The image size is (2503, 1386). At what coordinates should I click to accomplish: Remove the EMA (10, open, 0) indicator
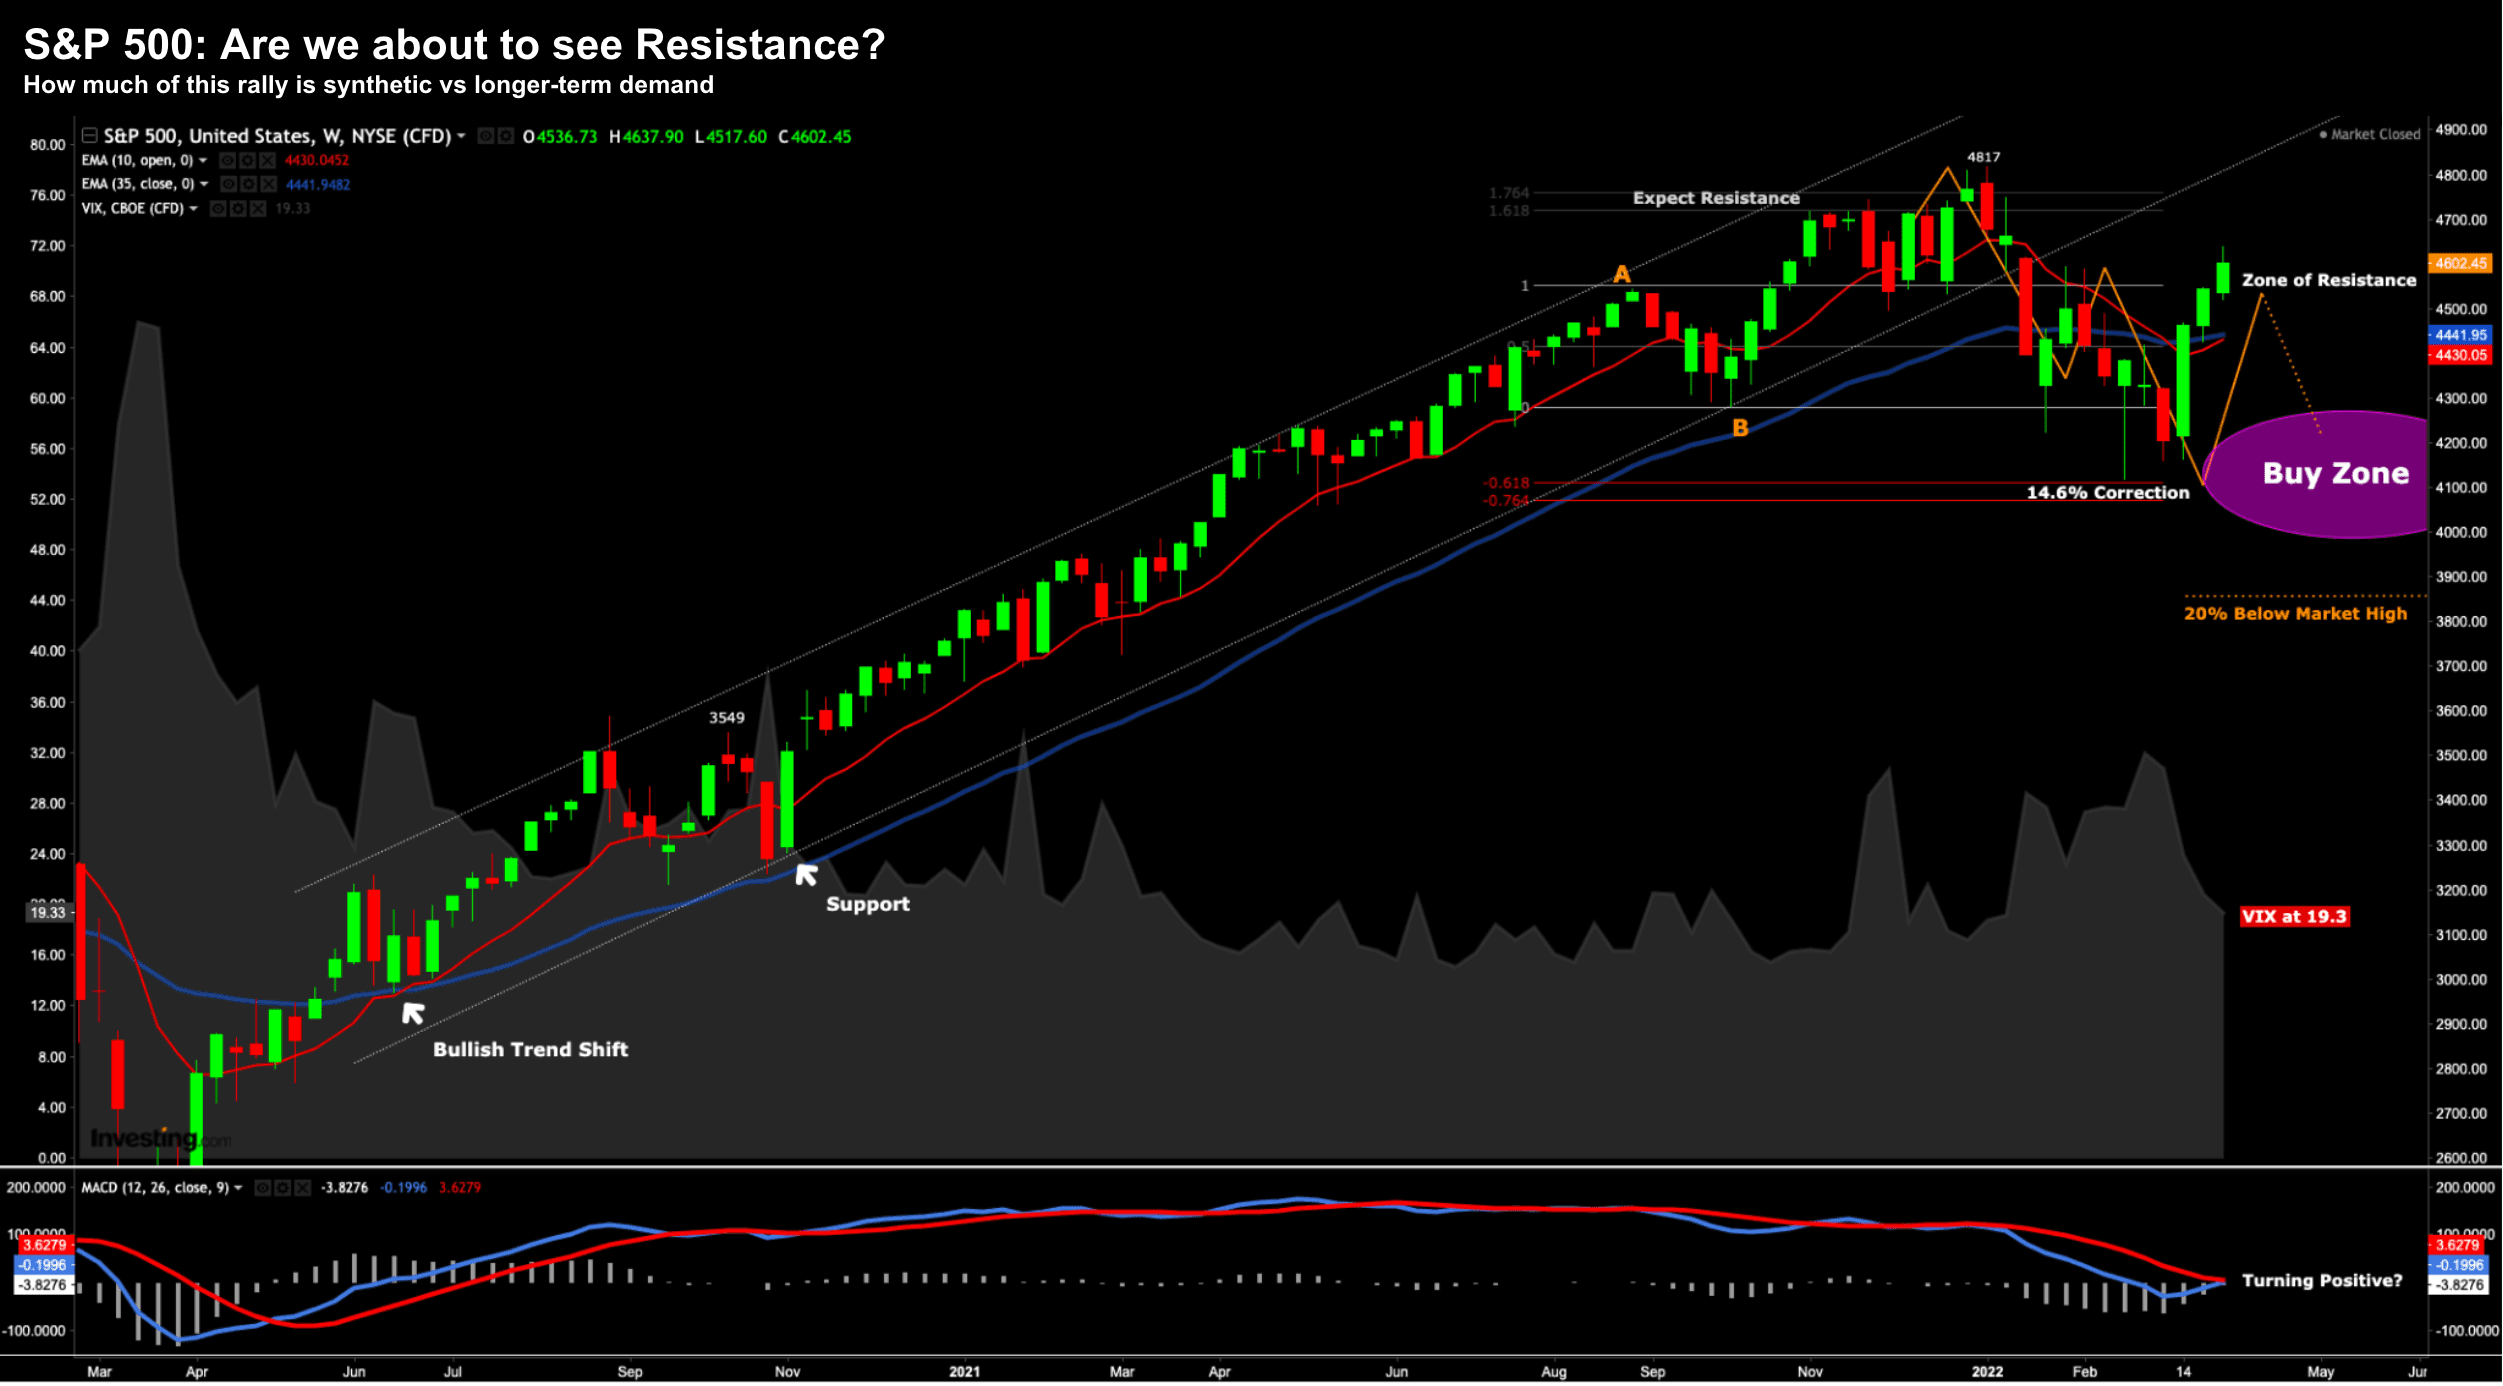pyautogui.click(x=267, y=160)
